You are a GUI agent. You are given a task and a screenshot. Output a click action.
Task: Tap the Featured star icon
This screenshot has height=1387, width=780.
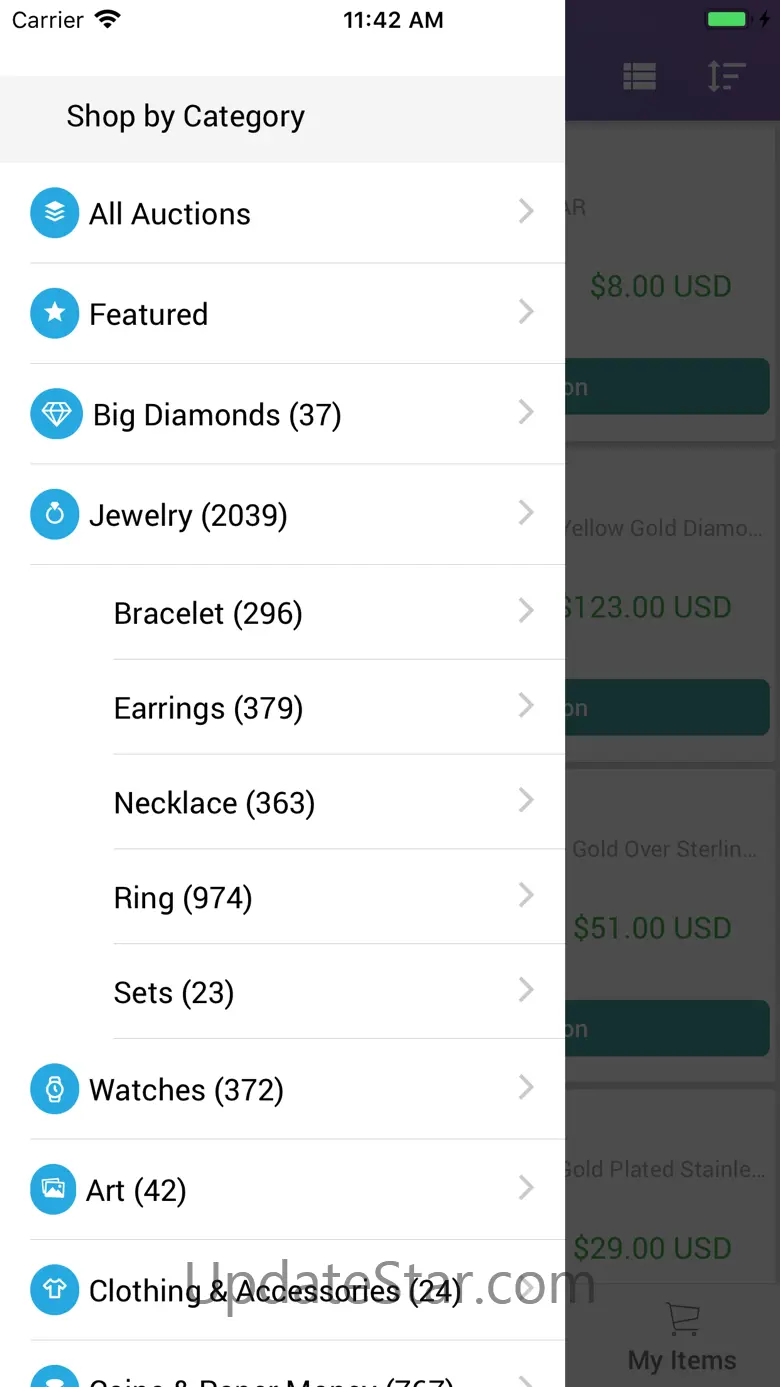54,314
